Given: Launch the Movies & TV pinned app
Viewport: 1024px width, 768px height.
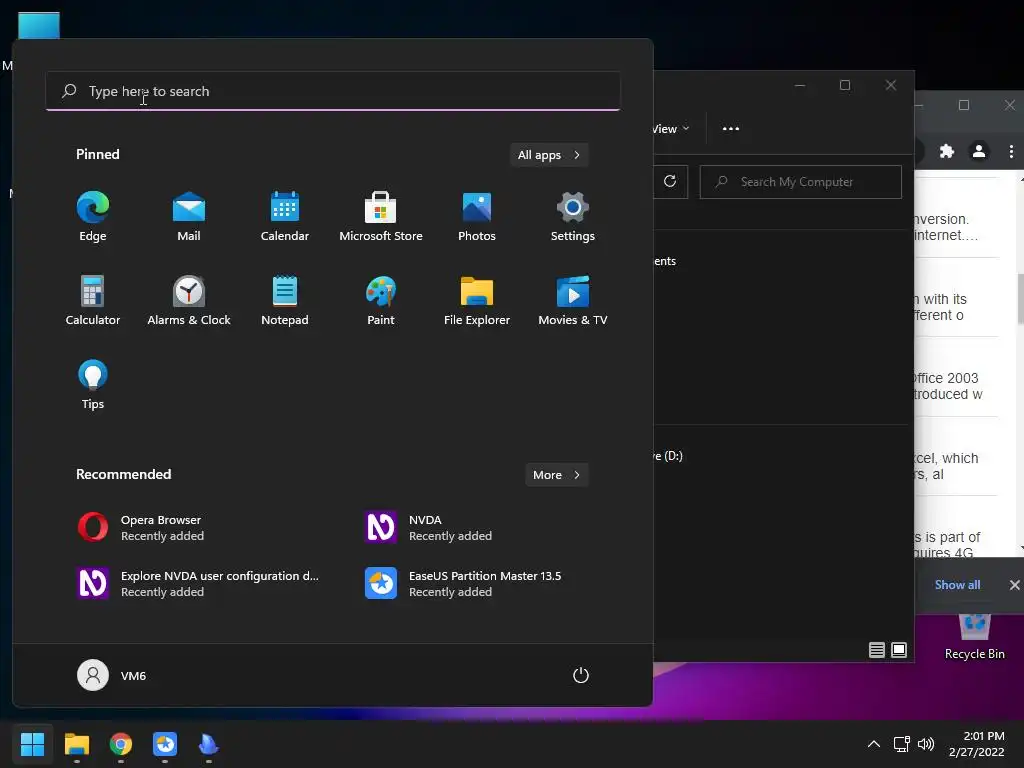Looking at the screenshot, I should point(573,300).
